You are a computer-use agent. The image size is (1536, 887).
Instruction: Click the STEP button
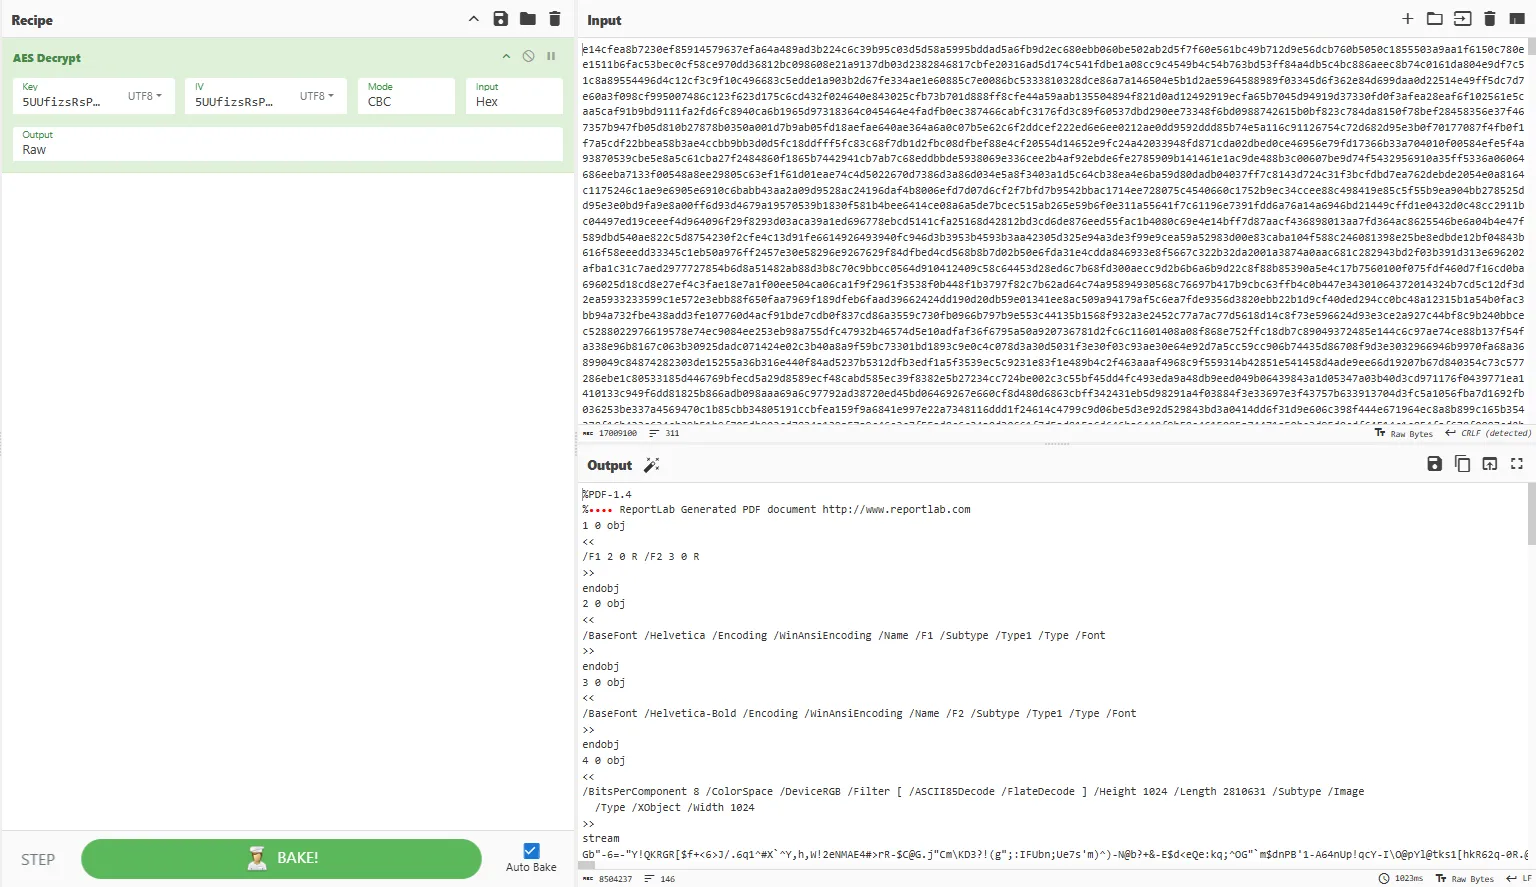[x=38, y=859]
